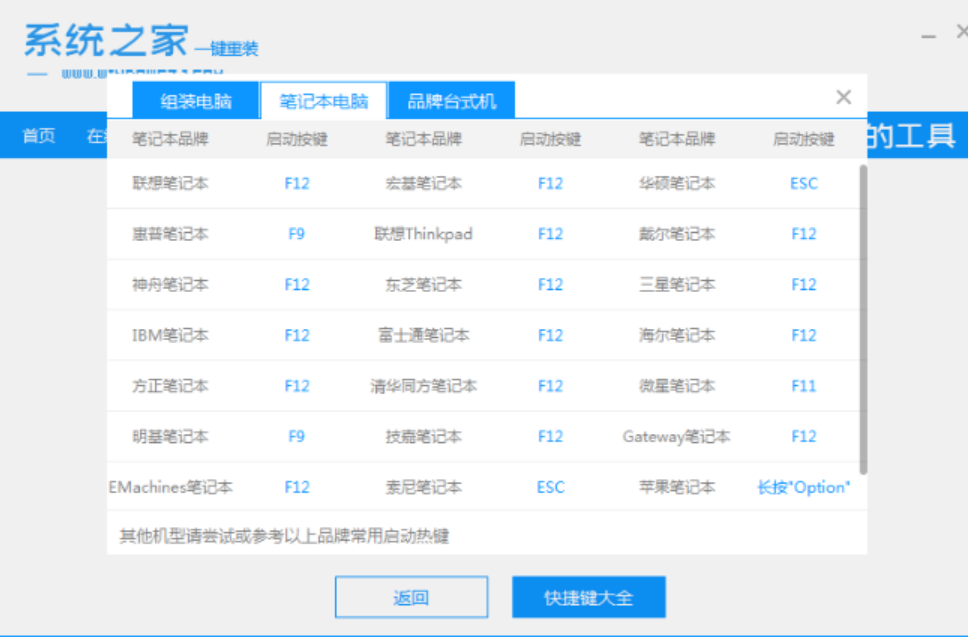Screen dimensions: 968x642
Task: Click the 系统之家 logo title
Action: (106, 40)
